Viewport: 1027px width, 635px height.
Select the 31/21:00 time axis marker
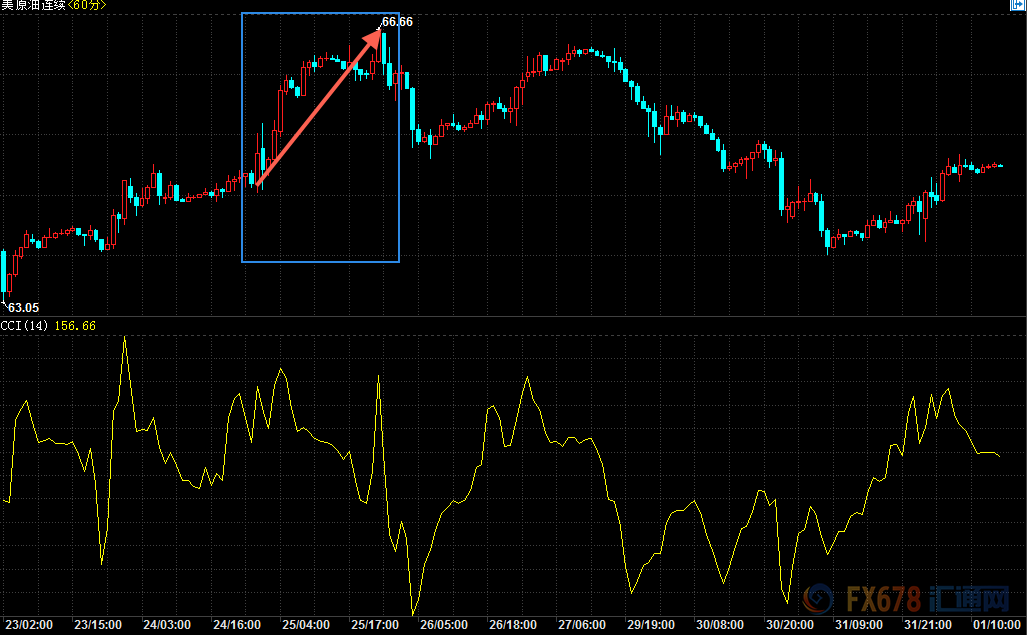pos(928,625)
